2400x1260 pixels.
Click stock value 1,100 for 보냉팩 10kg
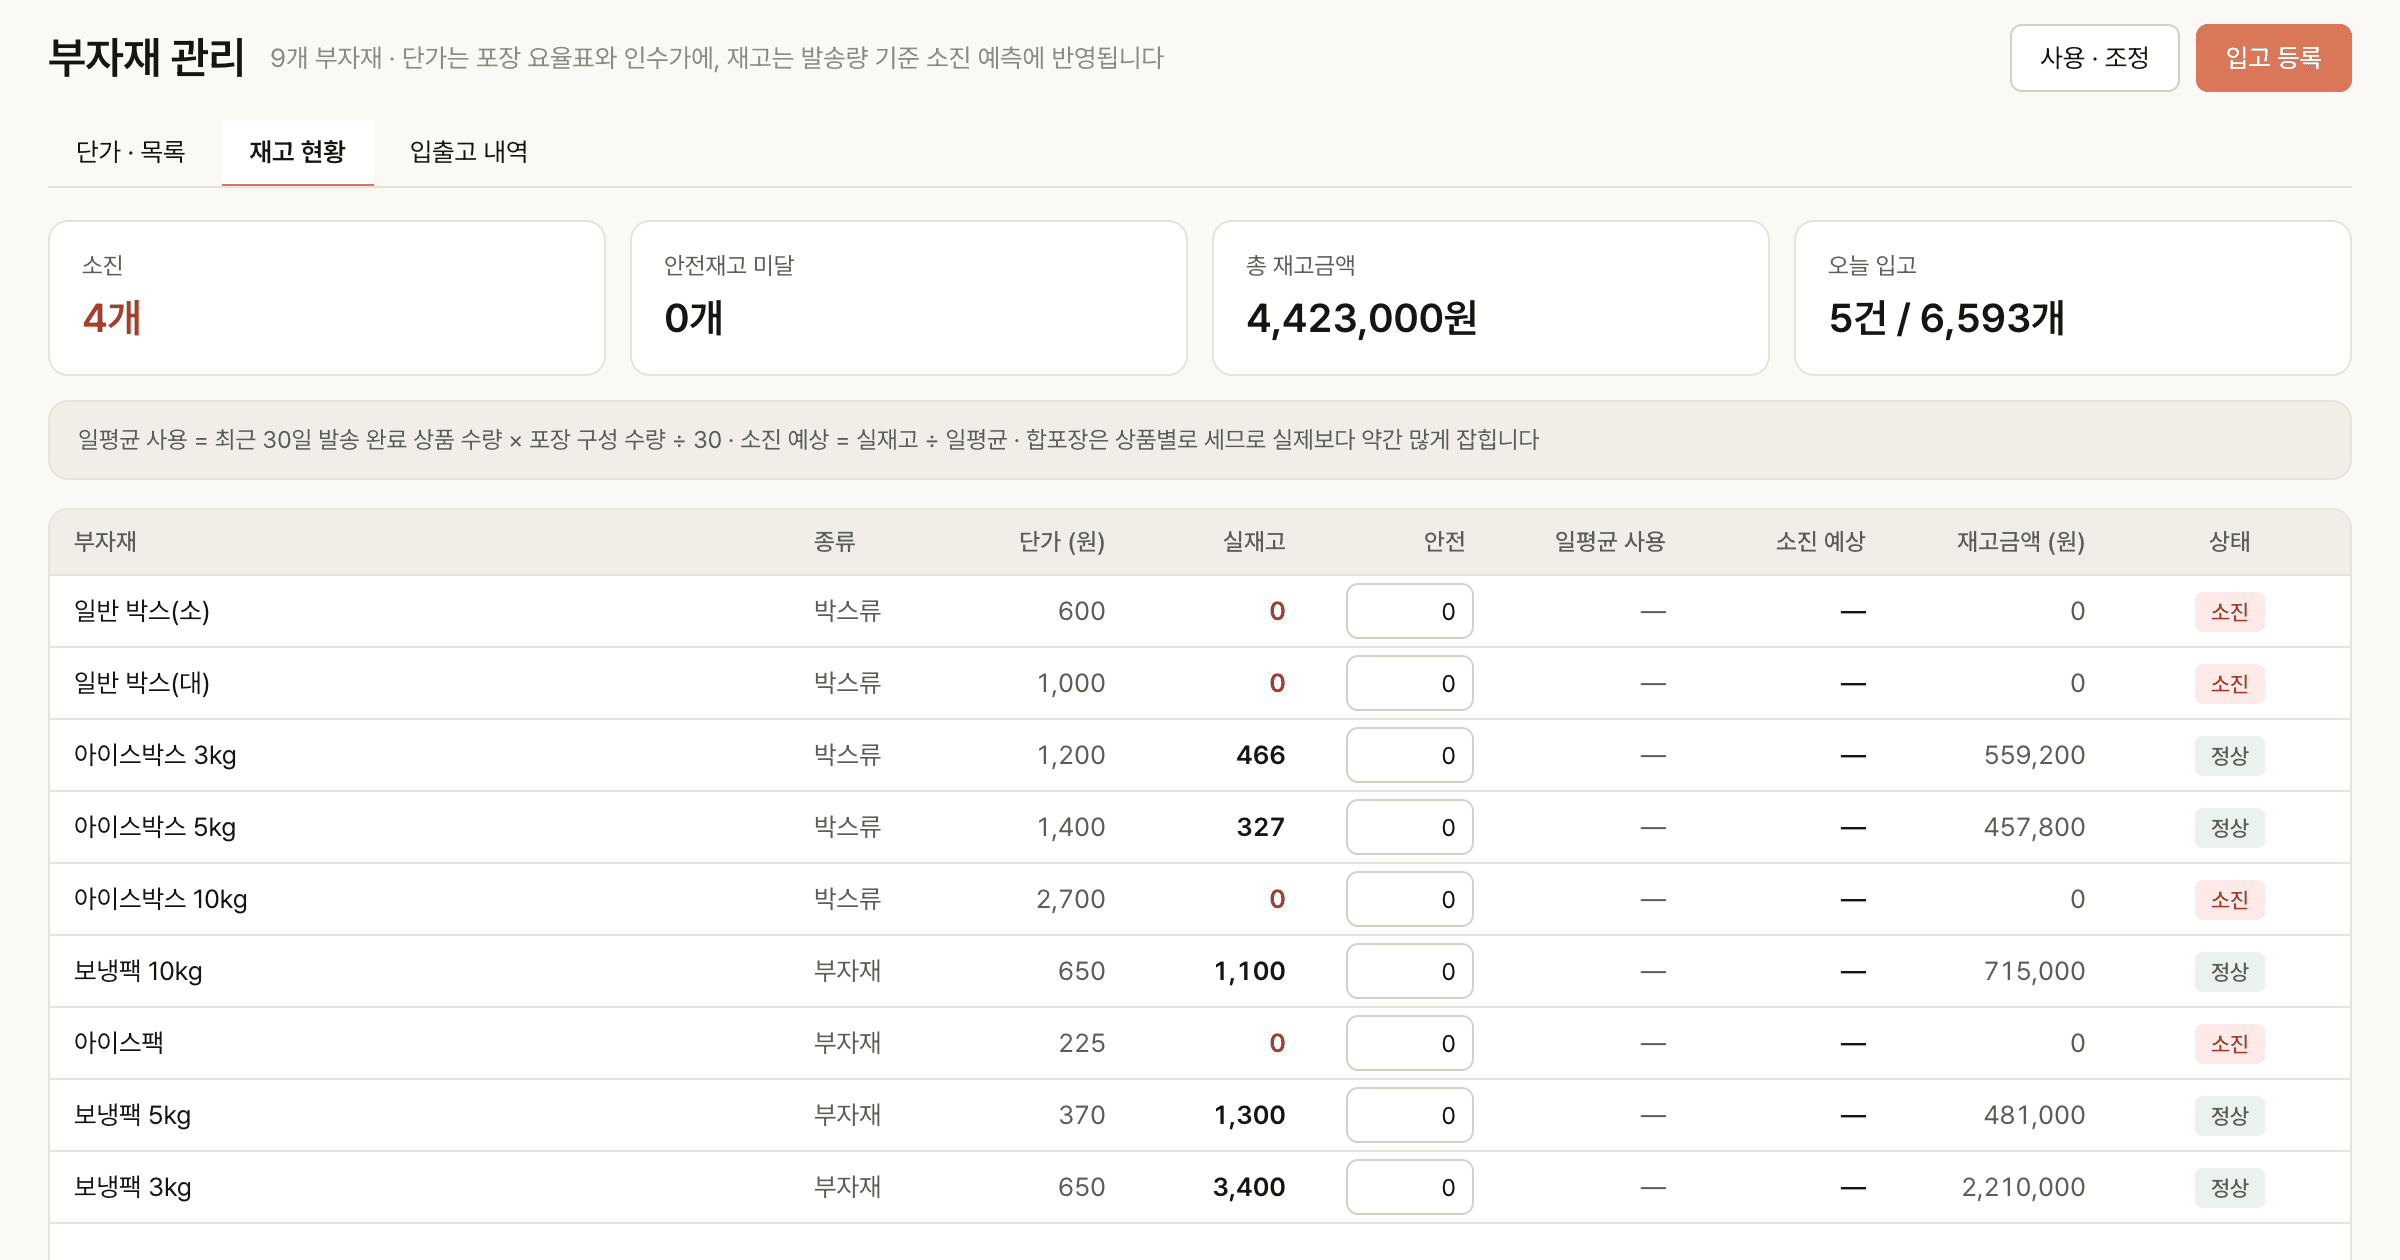pos(1249,971)
